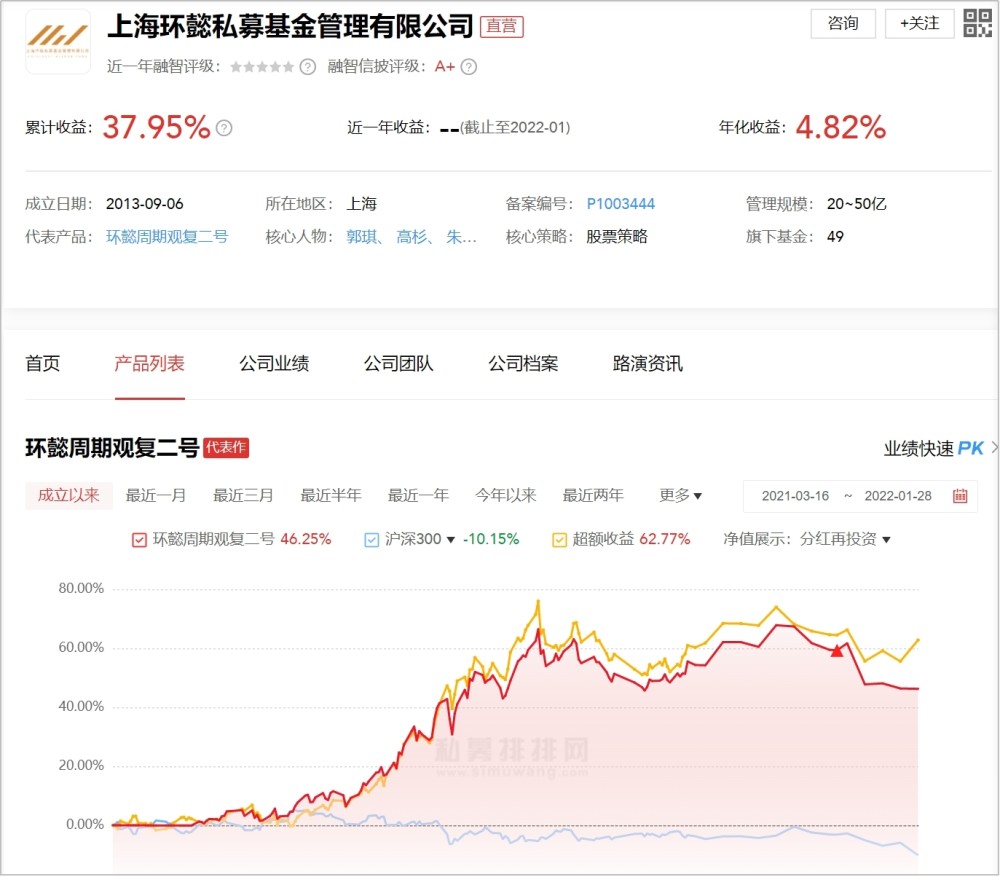The image size is (1000, 877).
Task: Open the 分红再投资 net value dropdown
Action: pyautogui.click(x=845, y=540)
